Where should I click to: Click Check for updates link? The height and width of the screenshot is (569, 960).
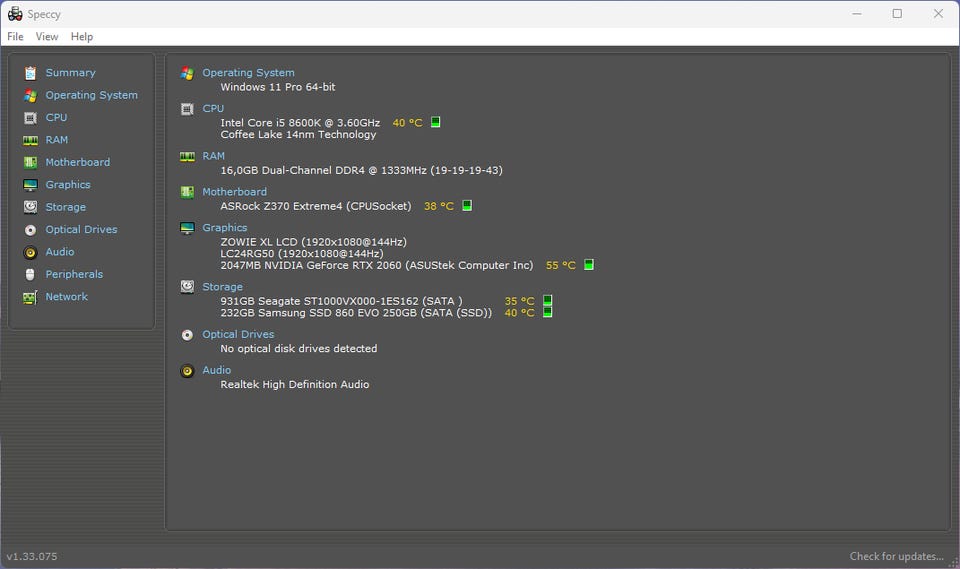pos(896,556)
